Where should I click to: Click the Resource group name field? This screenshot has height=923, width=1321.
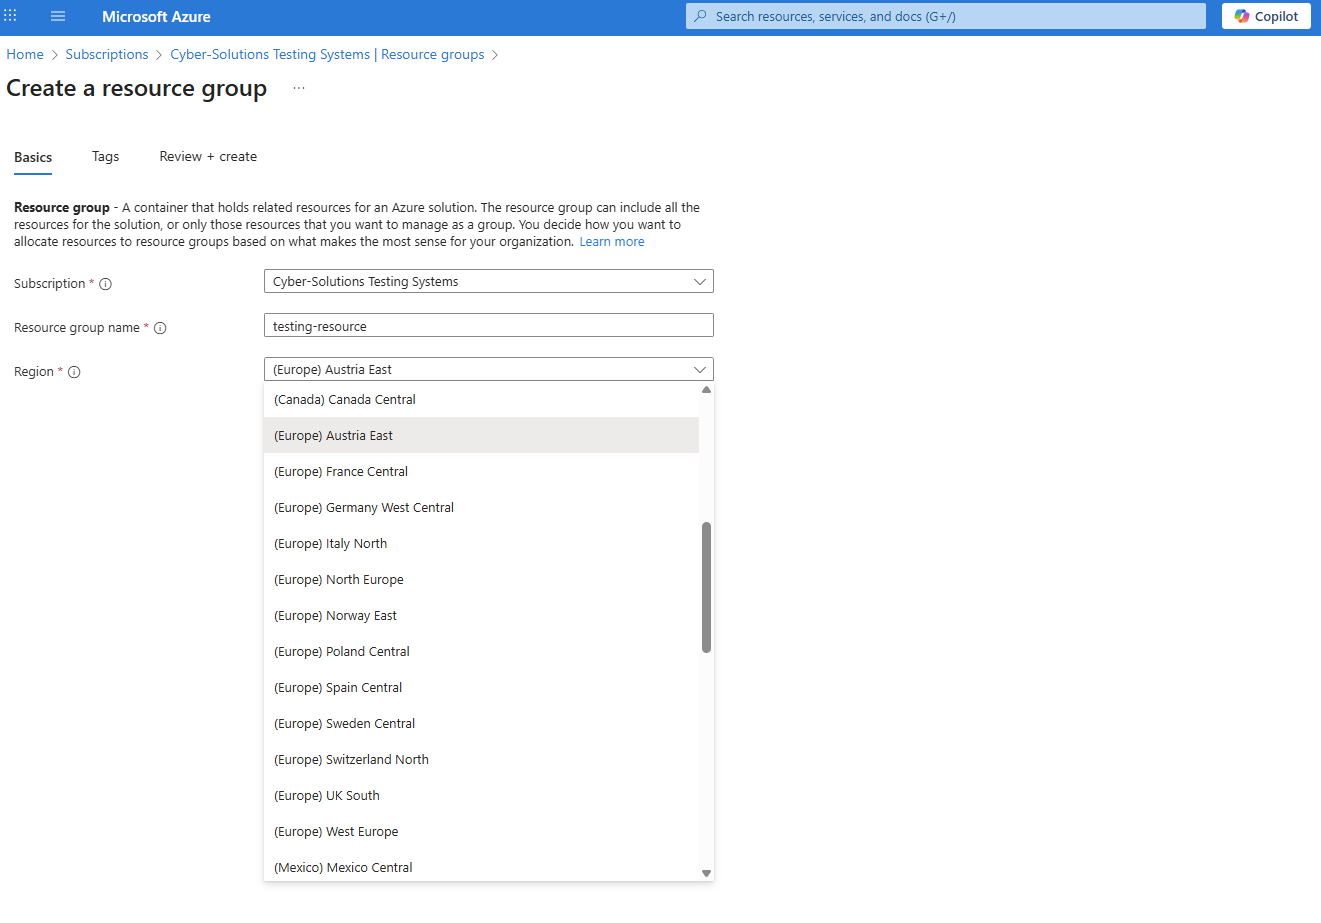click(488, 325)
